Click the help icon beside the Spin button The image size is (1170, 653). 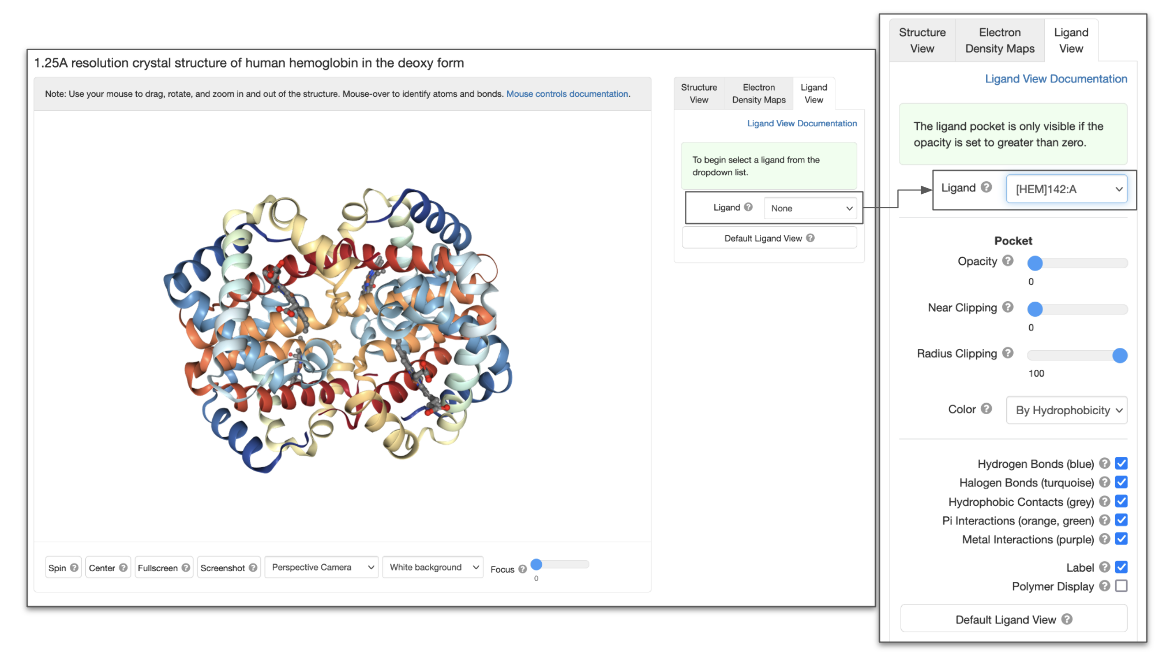[x=73, y=568]
